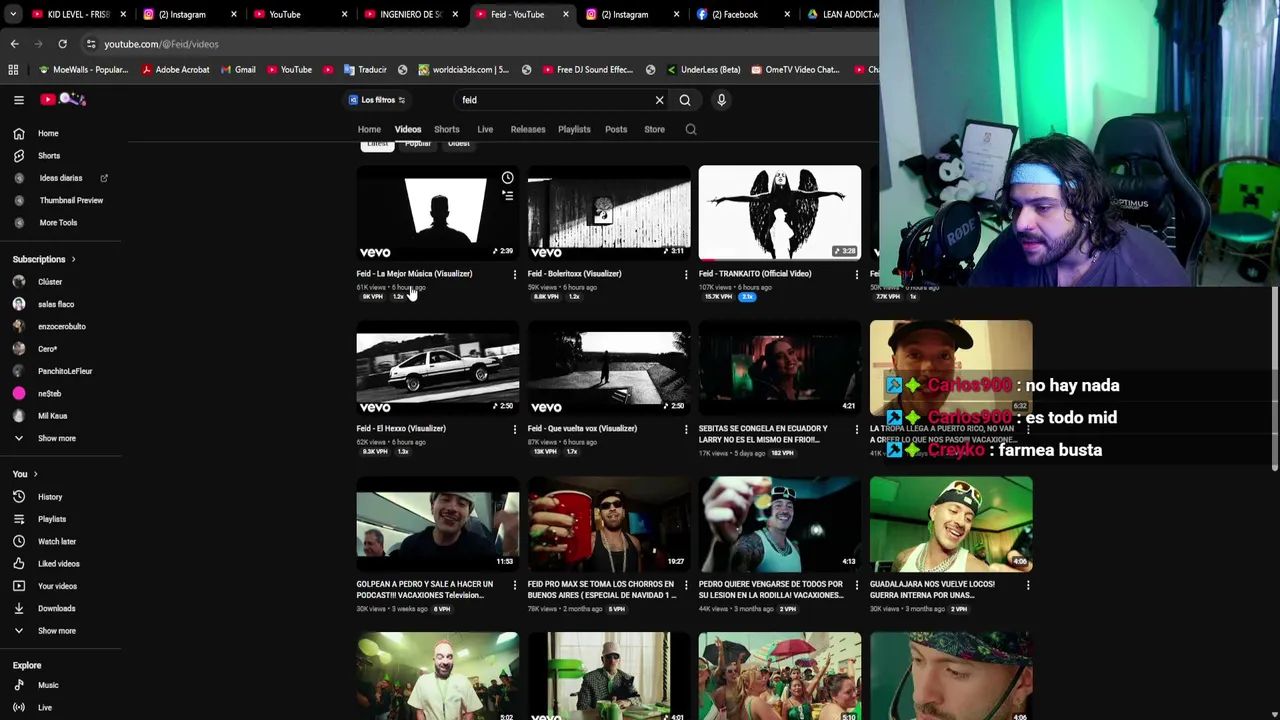Screen dimensions: 1280x720
Task: Select the Popular sort chip
Action: [x=418, y=144]
